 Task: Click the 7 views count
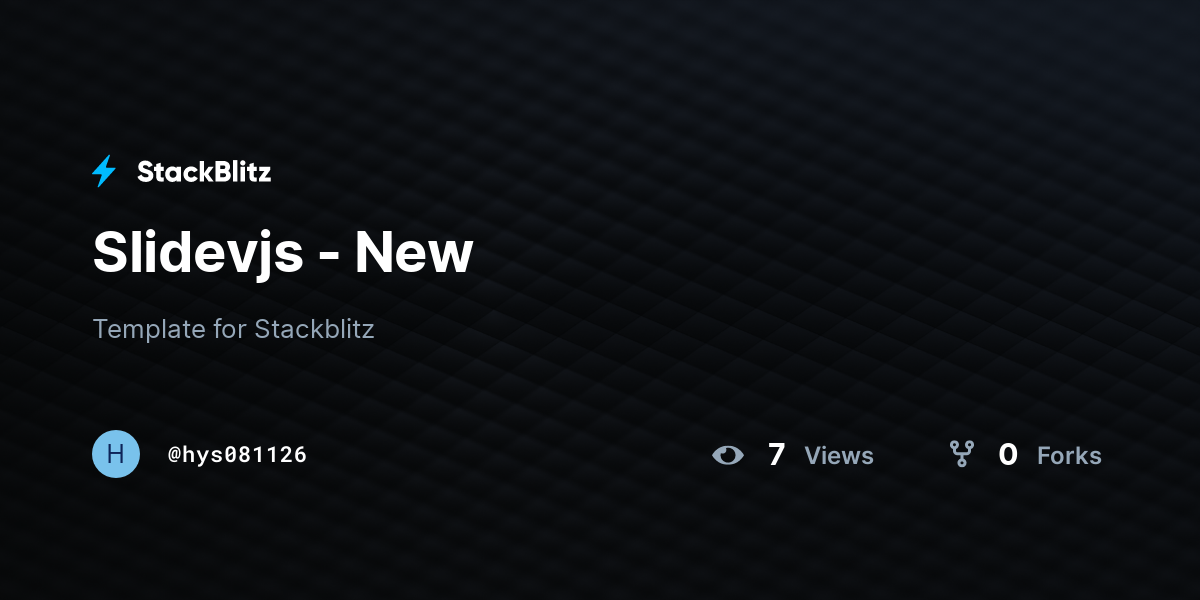[776, 455]
